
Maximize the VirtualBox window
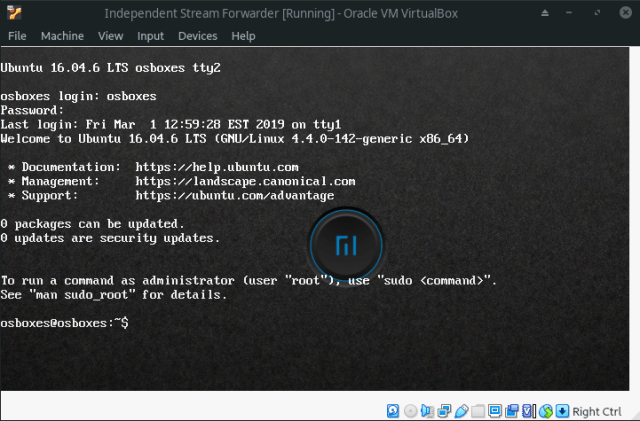pos(597,13)
